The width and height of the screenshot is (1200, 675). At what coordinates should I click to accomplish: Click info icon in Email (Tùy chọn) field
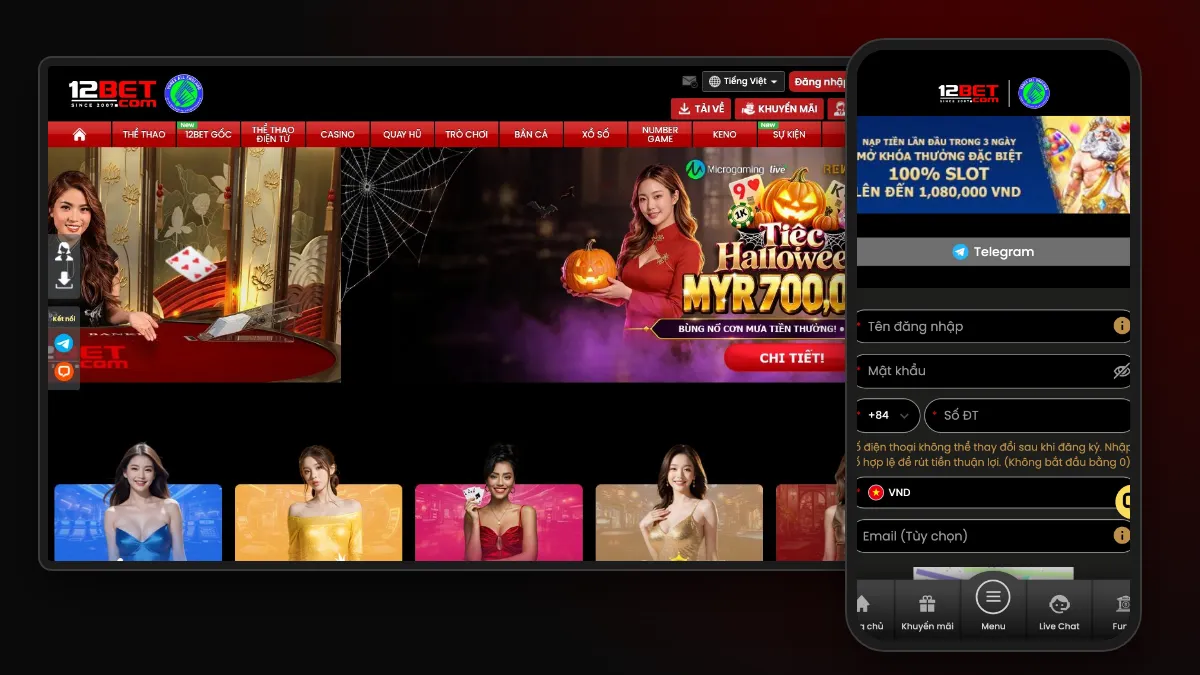click(1121, 535)
